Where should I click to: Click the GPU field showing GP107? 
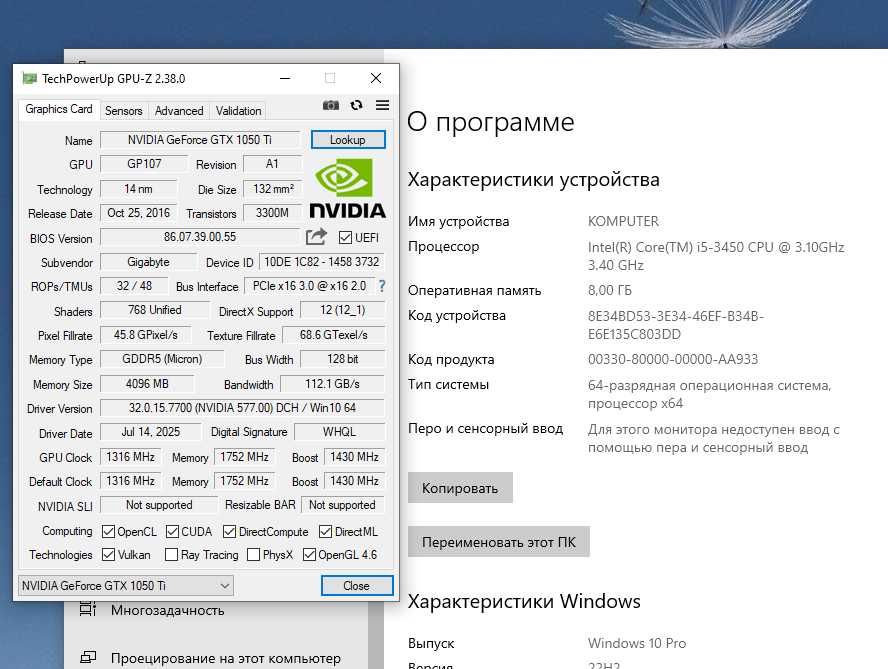tap(144, 164)
